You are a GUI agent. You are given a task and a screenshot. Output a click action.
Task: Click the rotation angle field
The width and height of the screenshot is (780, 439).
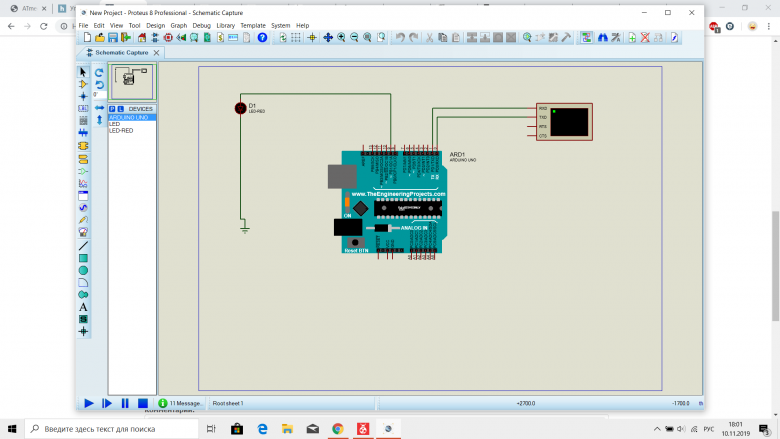click(x=98, y=94)
